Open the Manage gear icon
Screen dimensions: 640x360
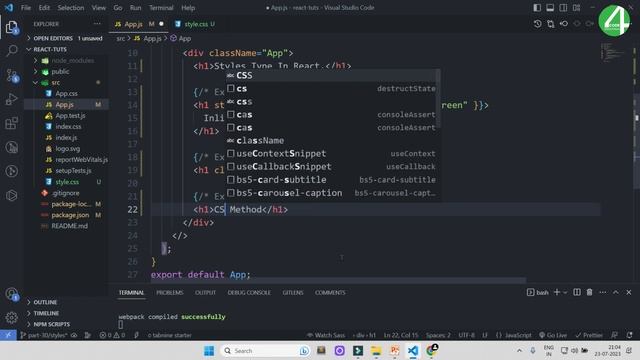click(x=11, y=317)
